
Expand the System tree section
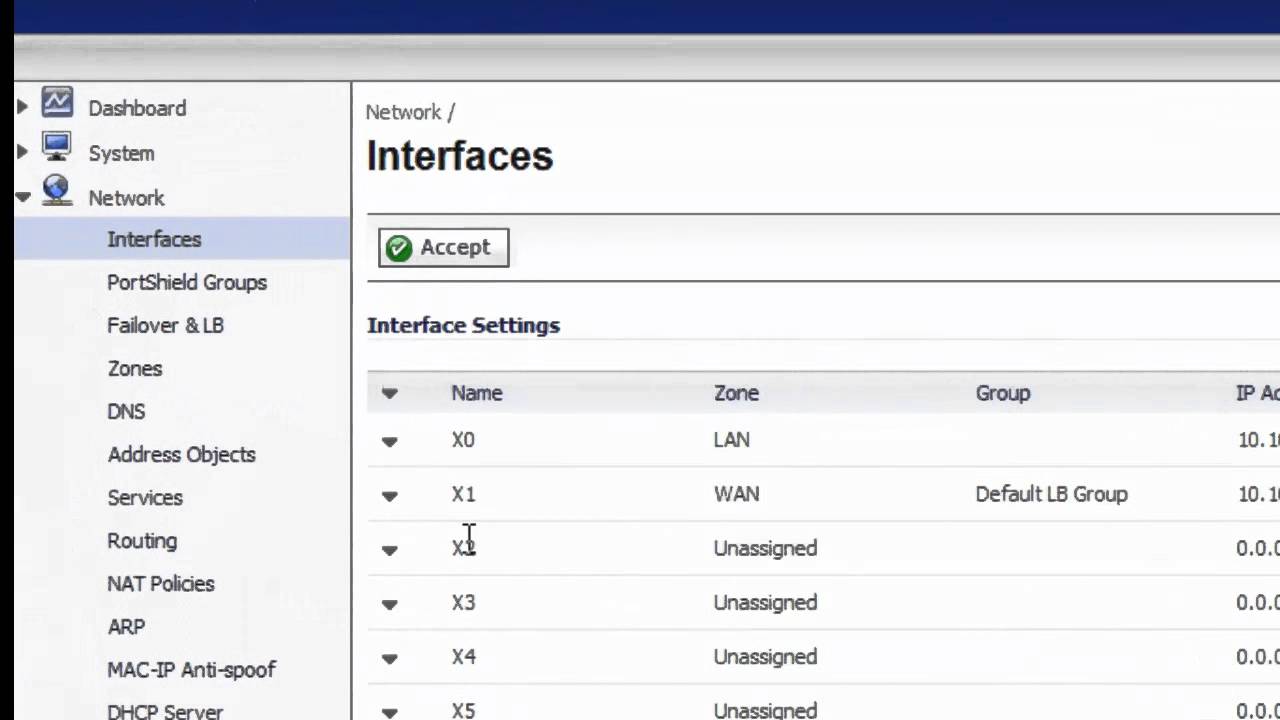click(22, 152)
